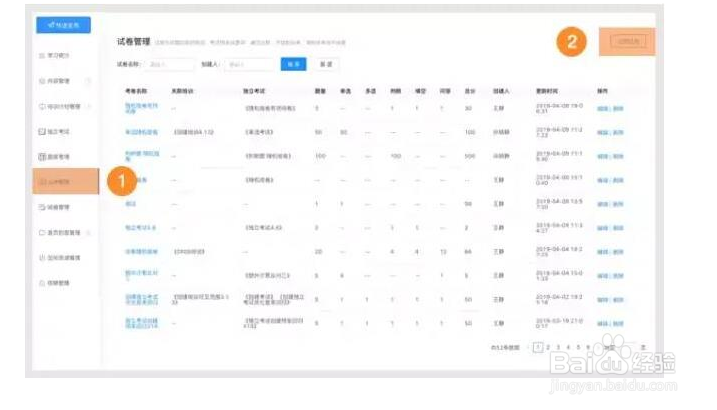Focus the 试卷名称 search input
This screenshot has height=410, width=717.
tap(170, 64)
